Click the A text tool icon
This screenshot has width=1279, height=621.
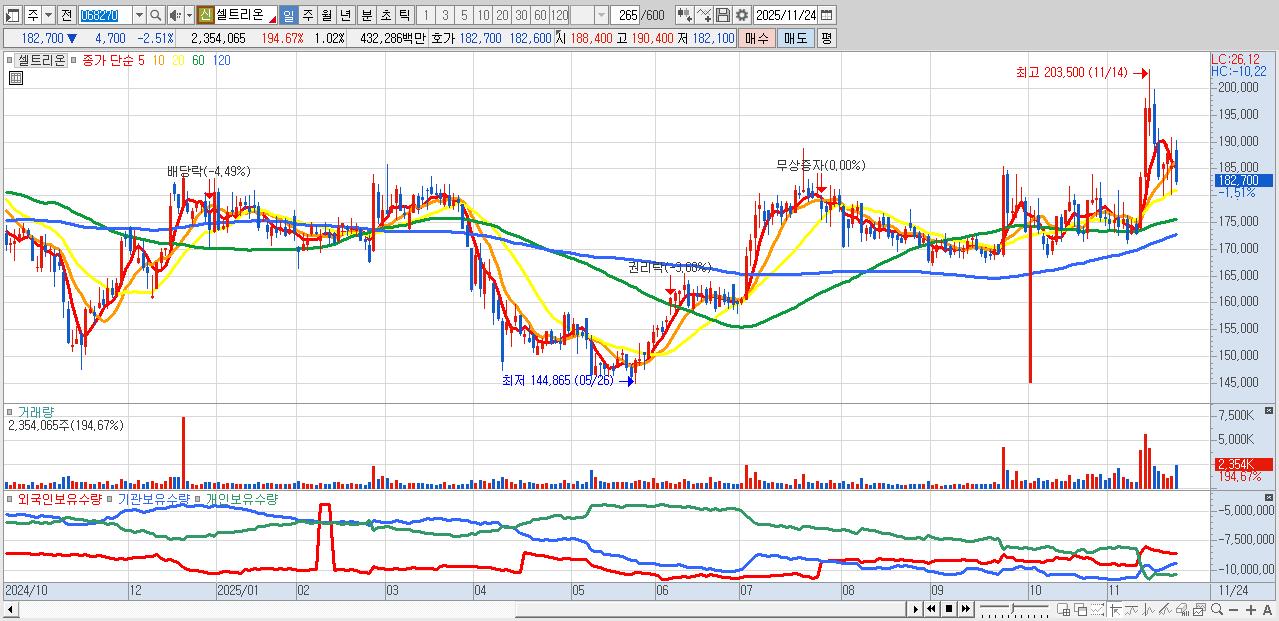1267,610
